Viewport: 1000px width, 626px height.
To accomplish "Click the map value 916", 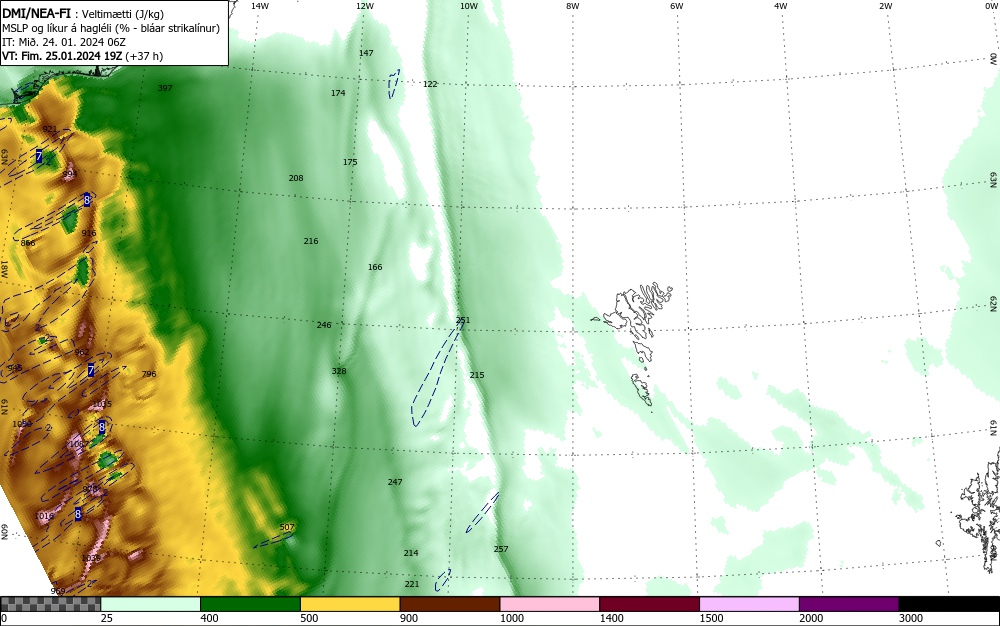I will [x=89, y=233].
